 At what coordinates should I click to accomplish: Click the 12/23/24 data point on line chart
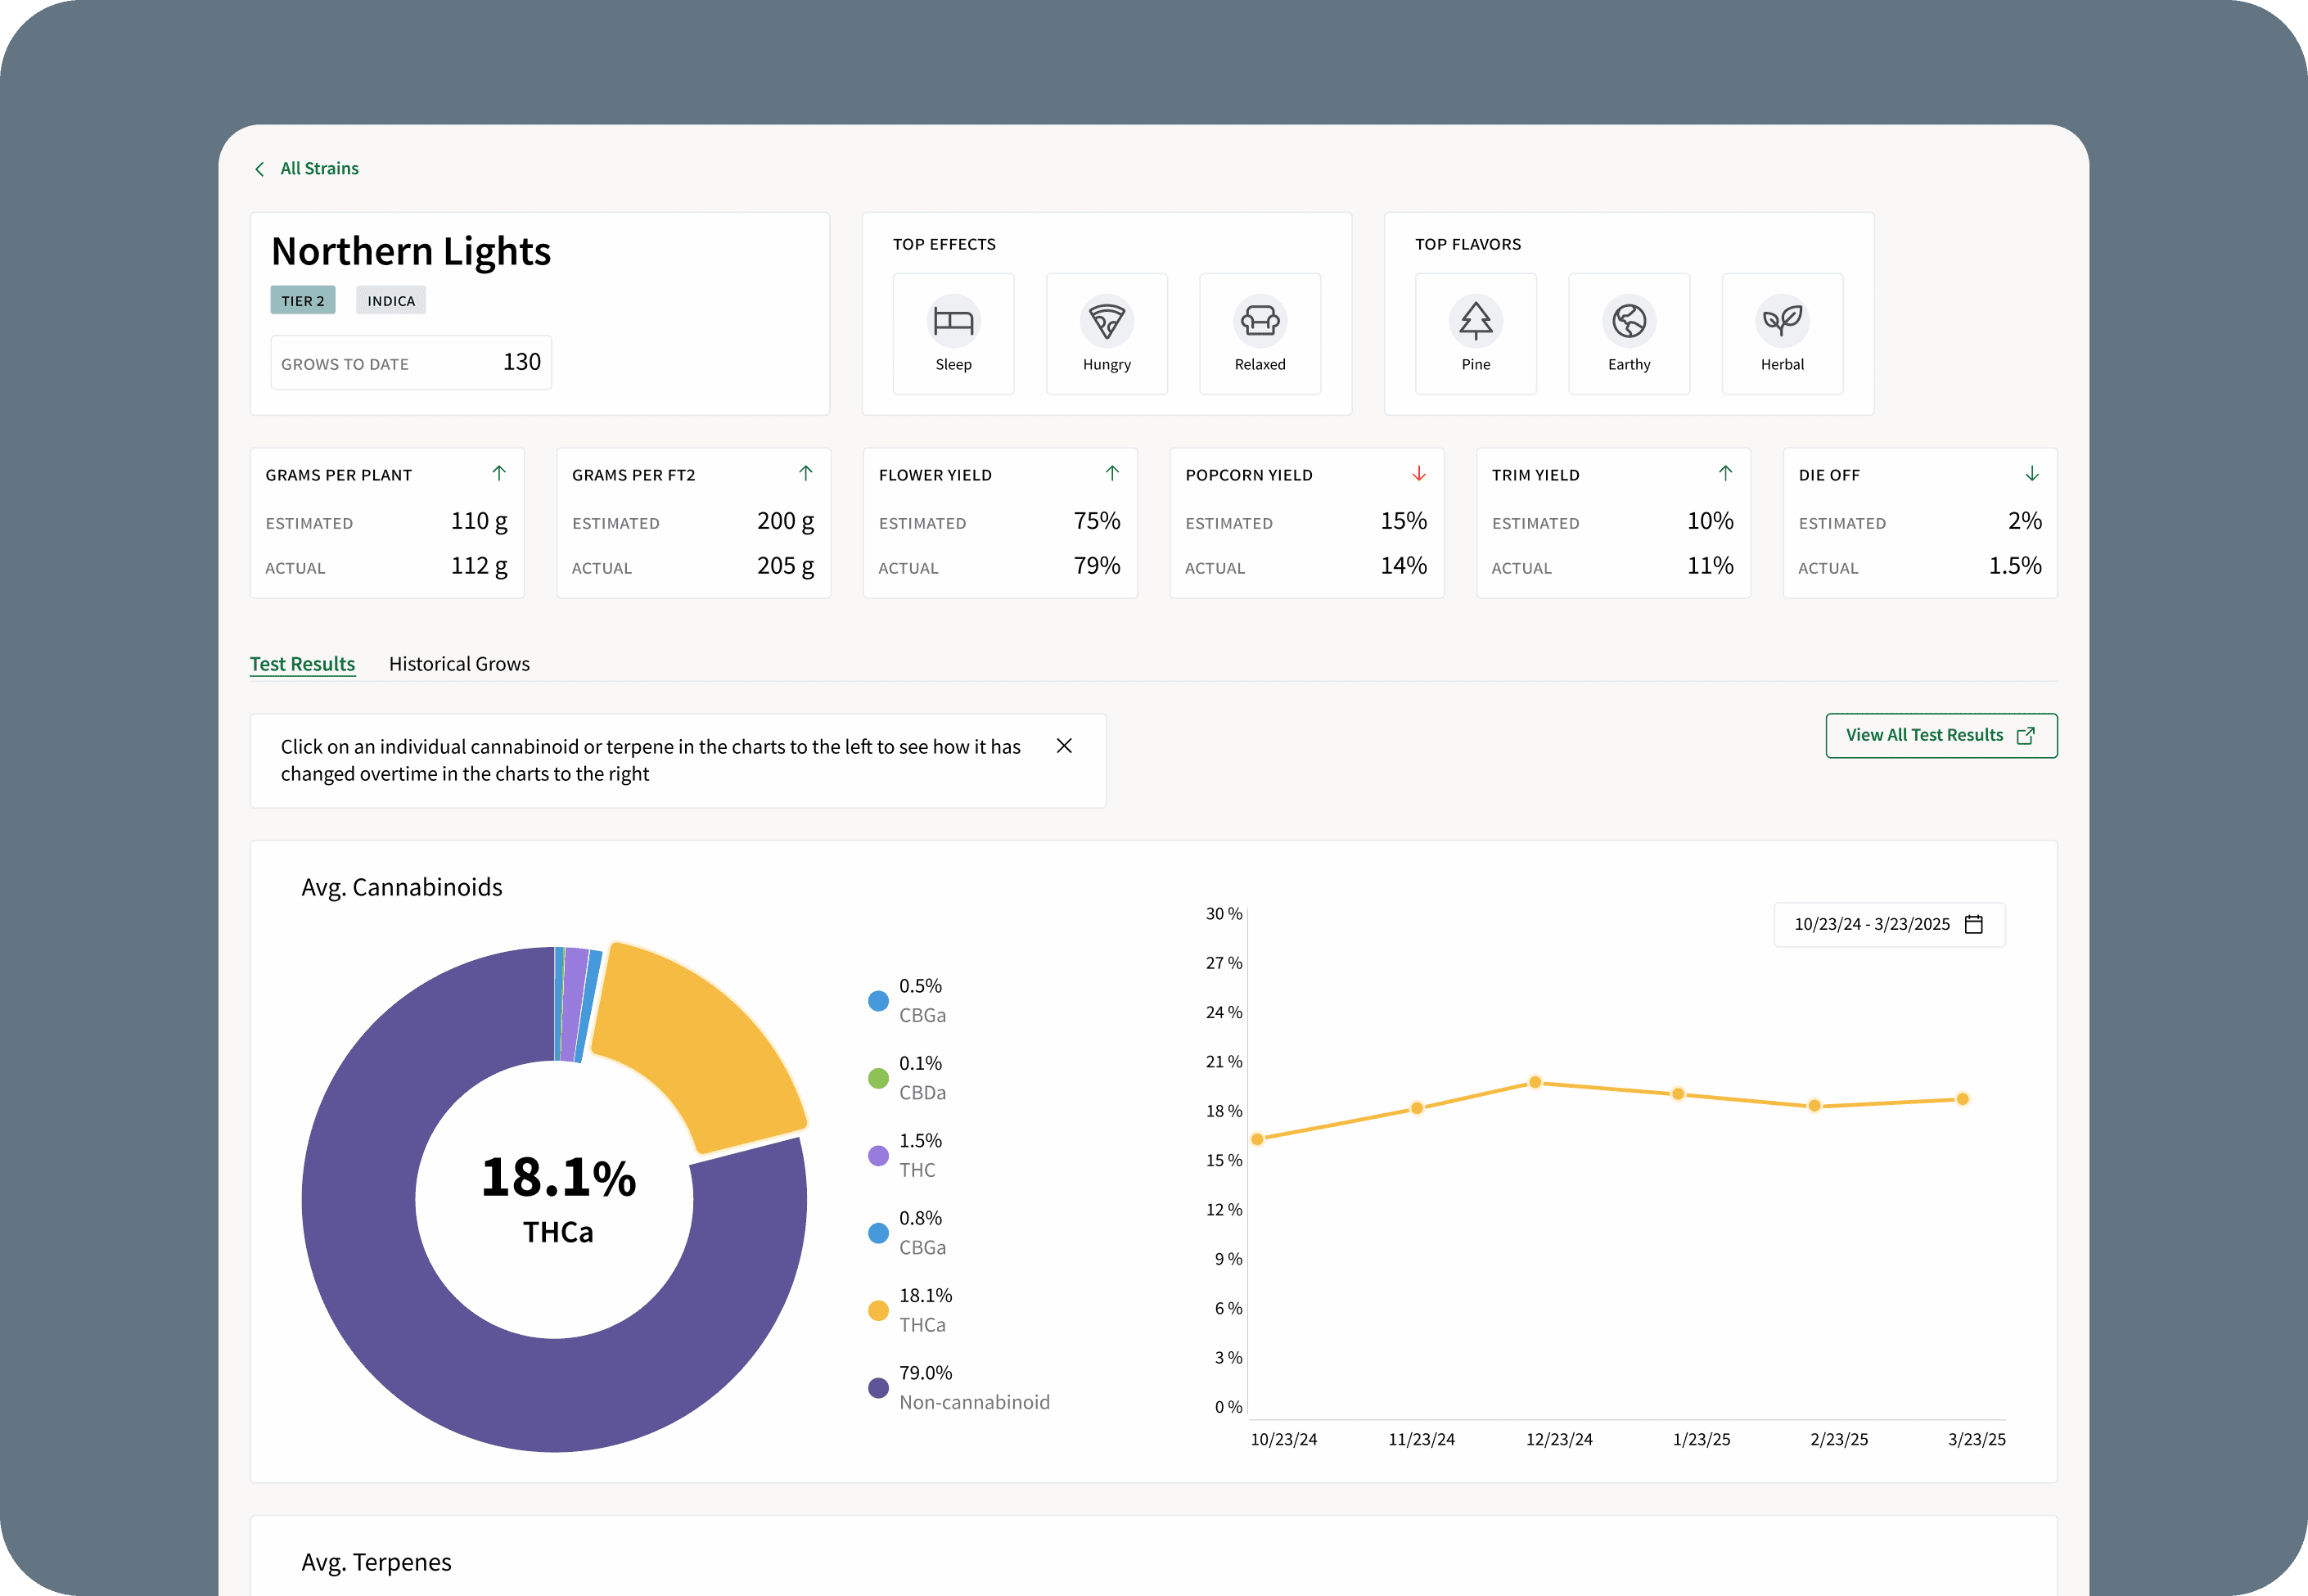point(1535,1082)
